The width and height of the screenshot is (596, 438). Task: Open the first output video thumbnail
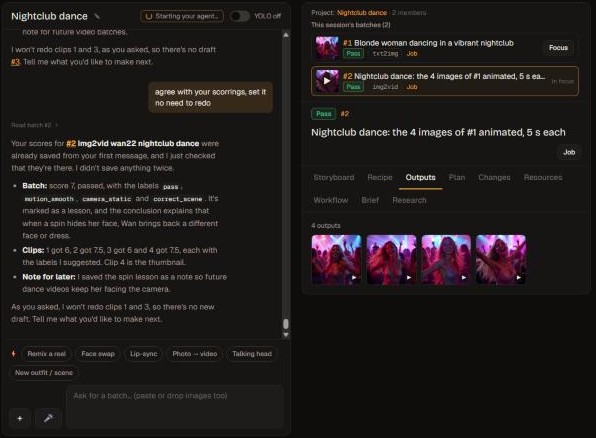tap(336, 260)
